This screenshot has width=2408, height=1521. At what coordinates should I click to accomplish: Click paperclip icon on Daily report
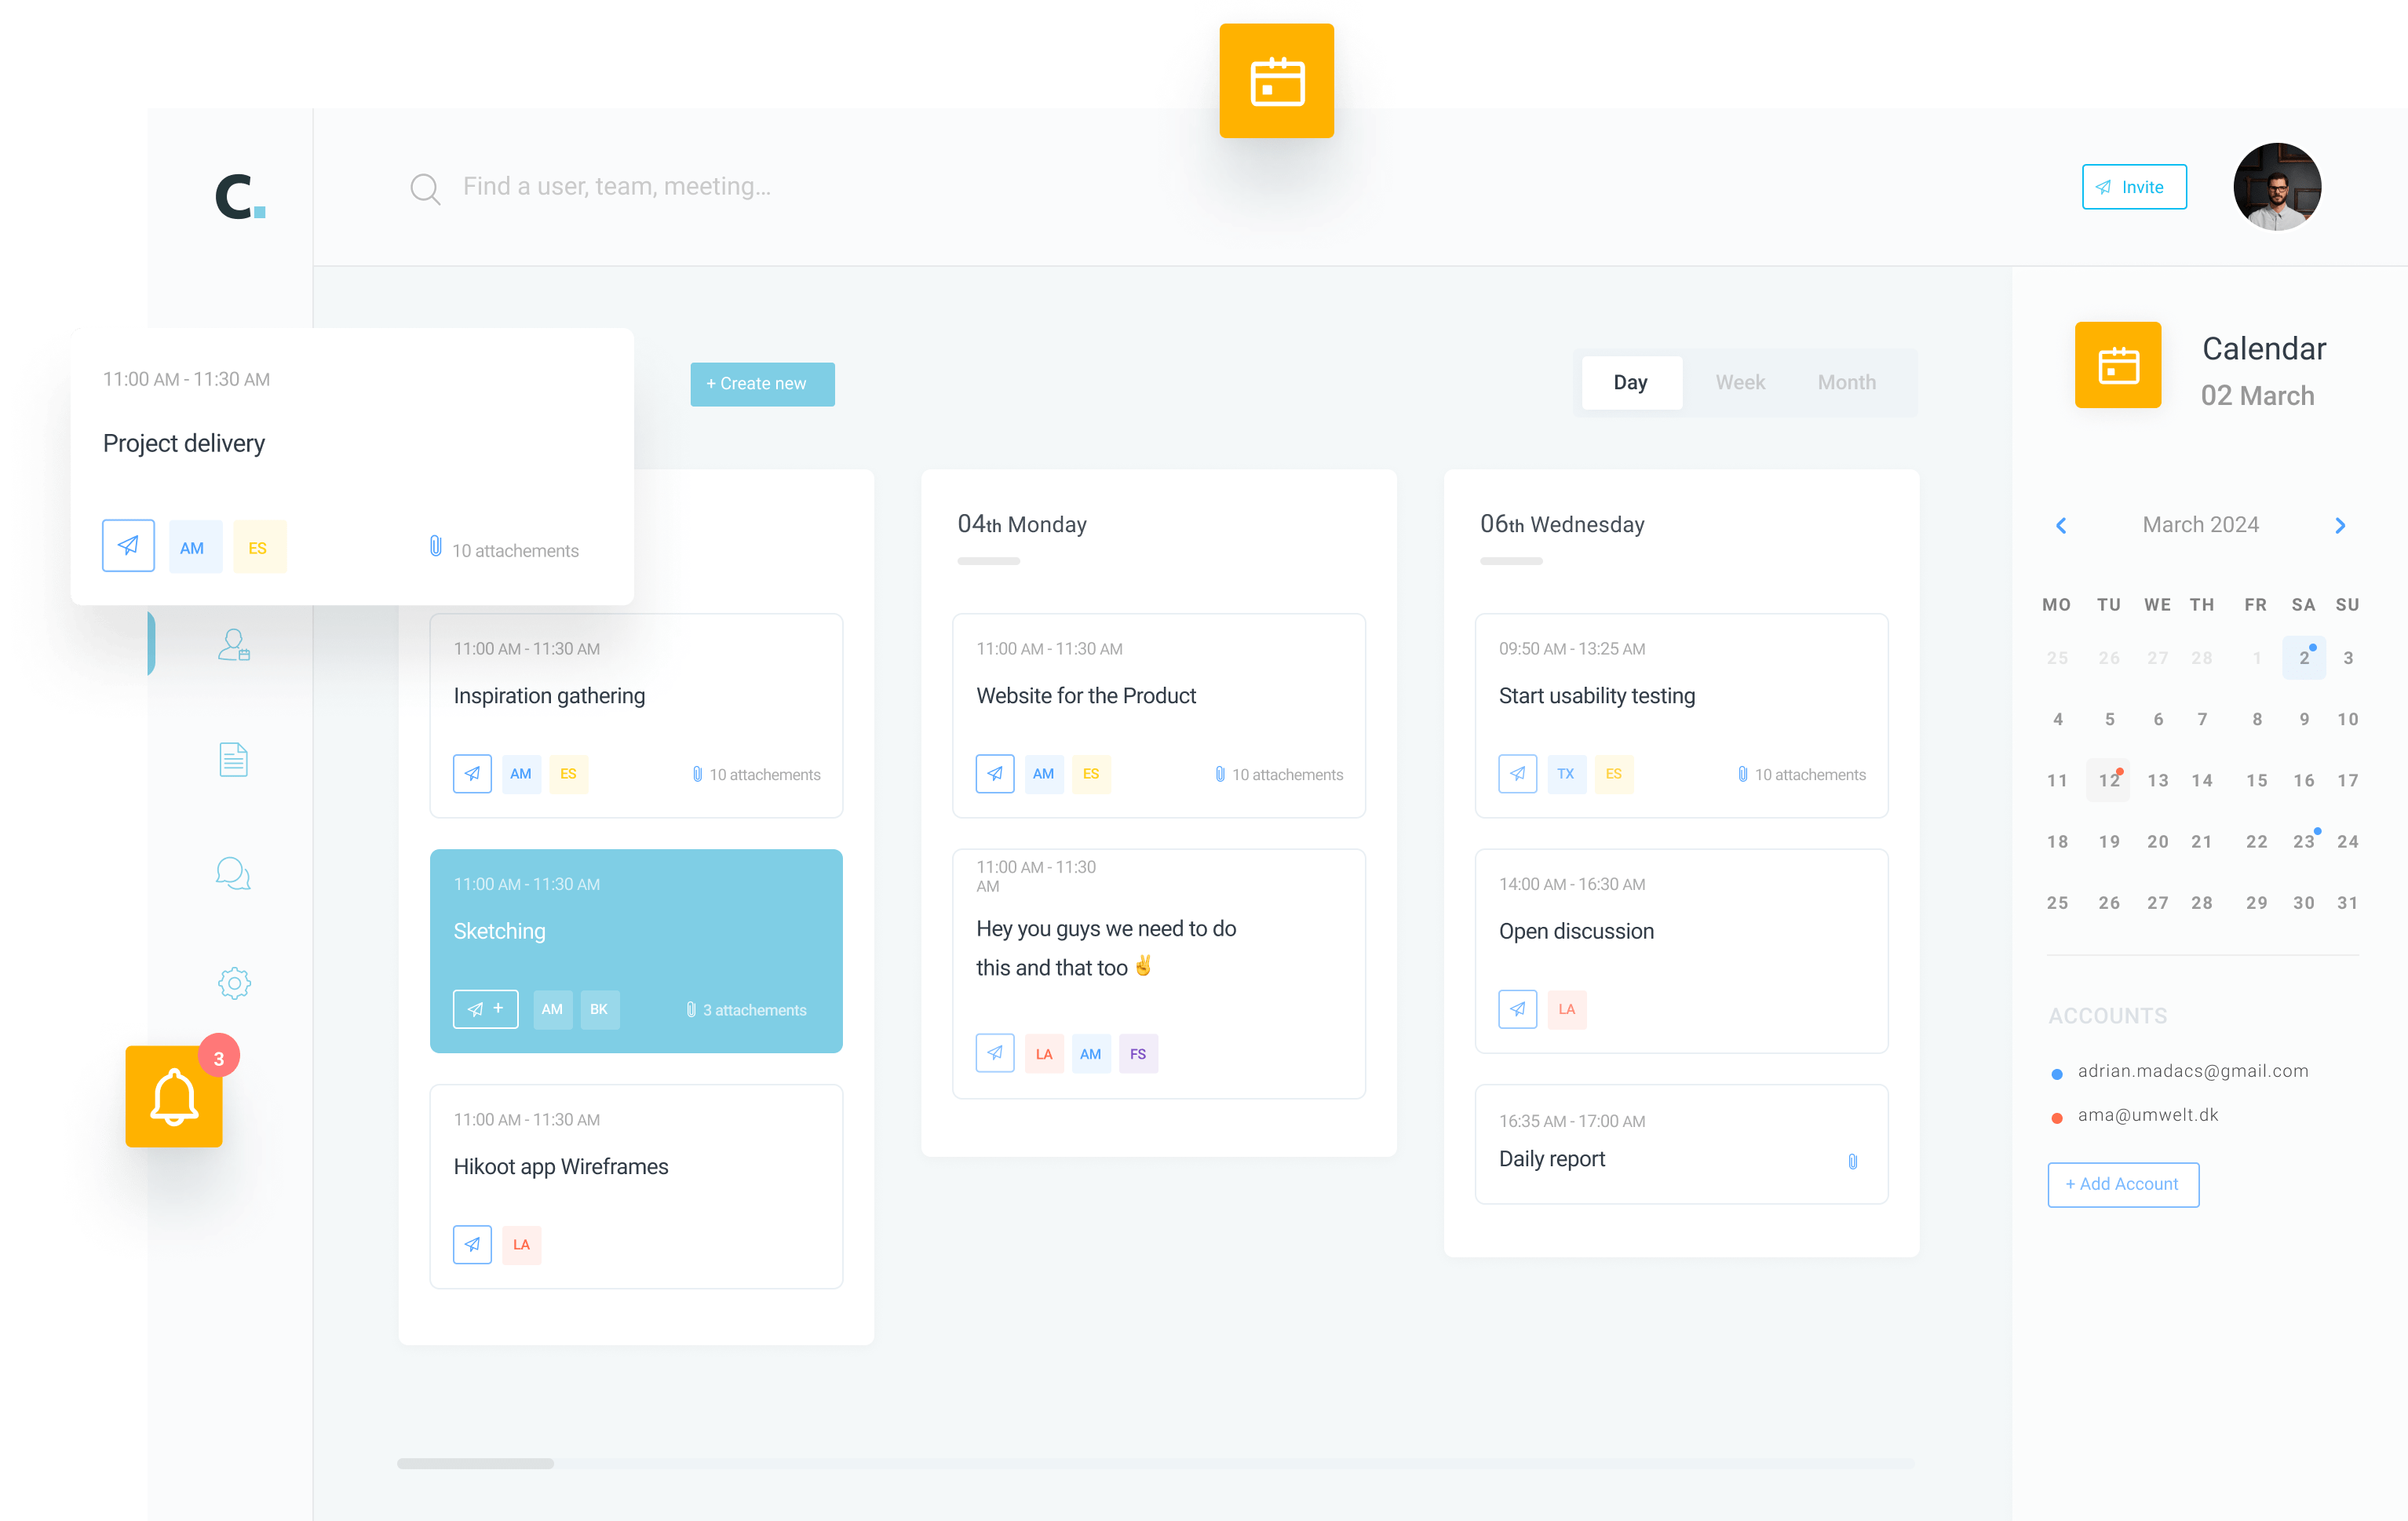coord(1852,1161)
